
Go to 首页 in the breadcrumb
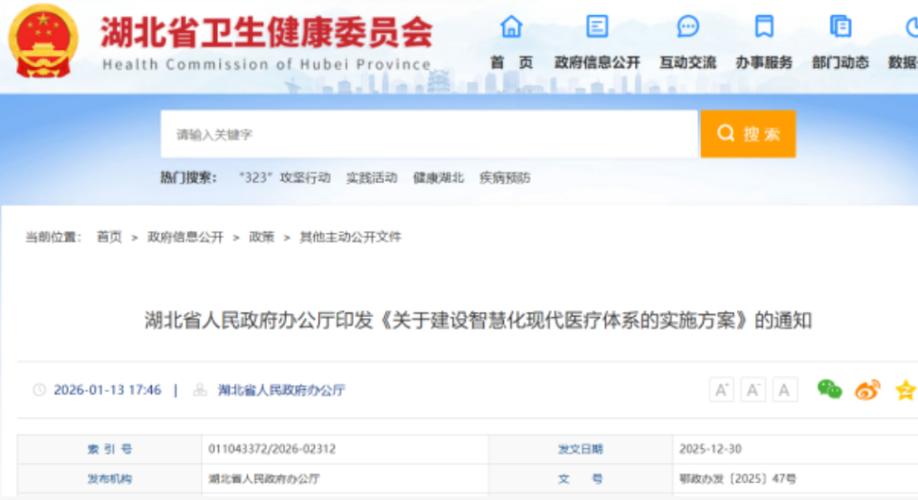(109, 237)
